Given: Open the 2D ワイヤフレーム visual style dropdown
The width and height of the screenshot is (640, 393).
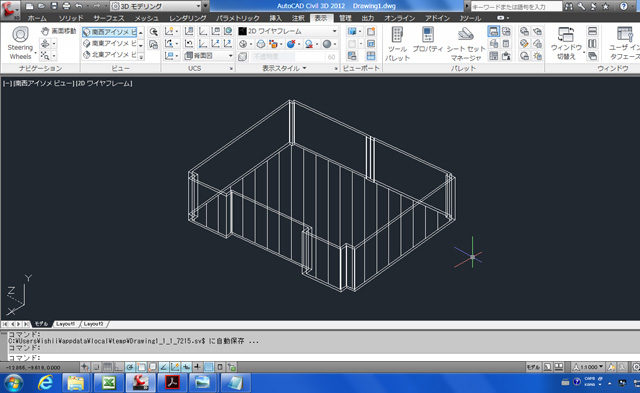Looking at the screenshot, I should pyautogui.click(x=288, y=31).
